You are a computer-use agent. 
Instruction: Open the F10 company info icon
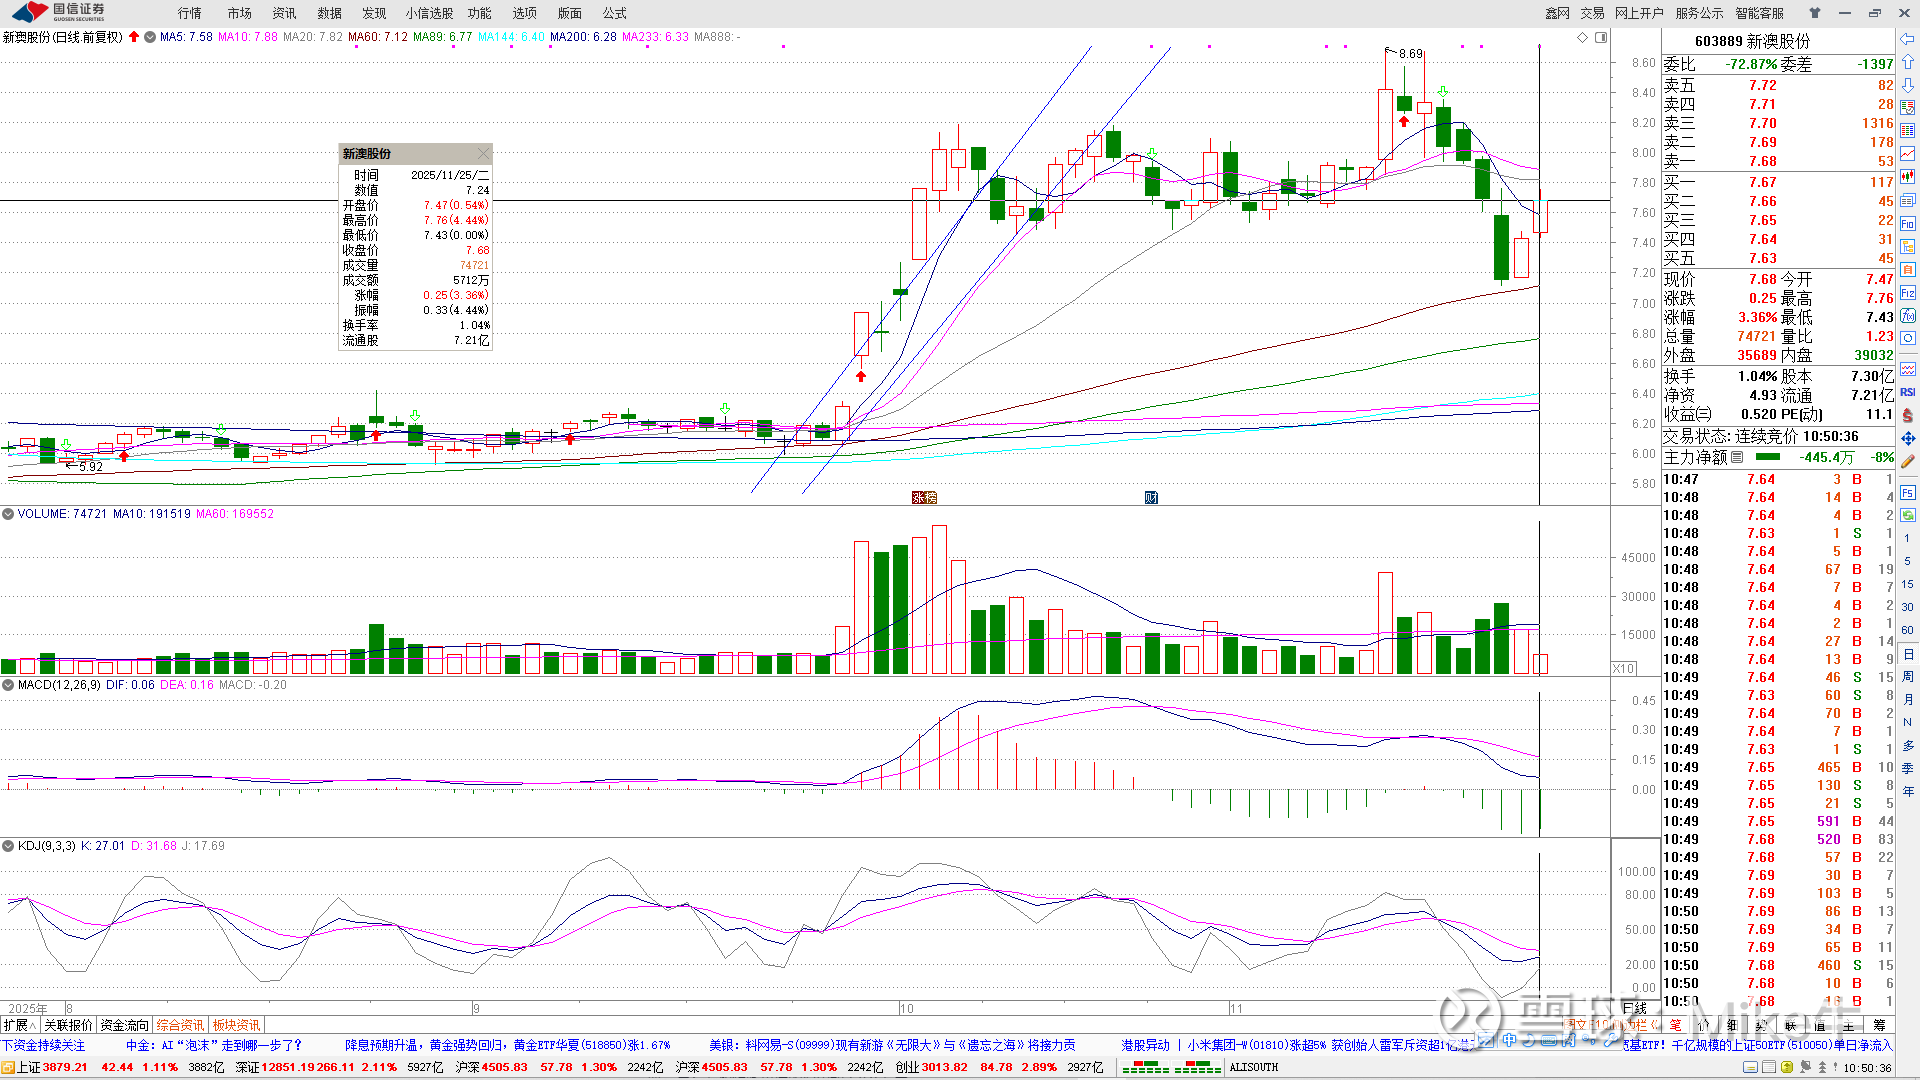tap(1908, 223)
